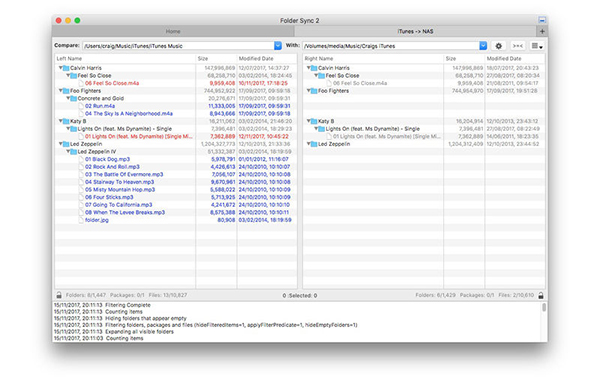Click the With path field
The width and height of the screenshot is (600, 380).
tap(391, 46)
